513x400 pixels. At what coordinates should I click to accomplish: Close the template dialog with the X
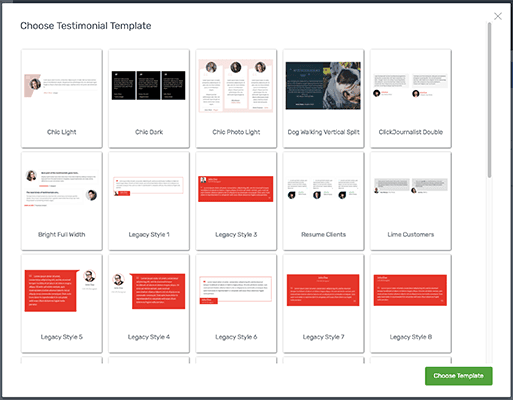click(x=498, y=16)
